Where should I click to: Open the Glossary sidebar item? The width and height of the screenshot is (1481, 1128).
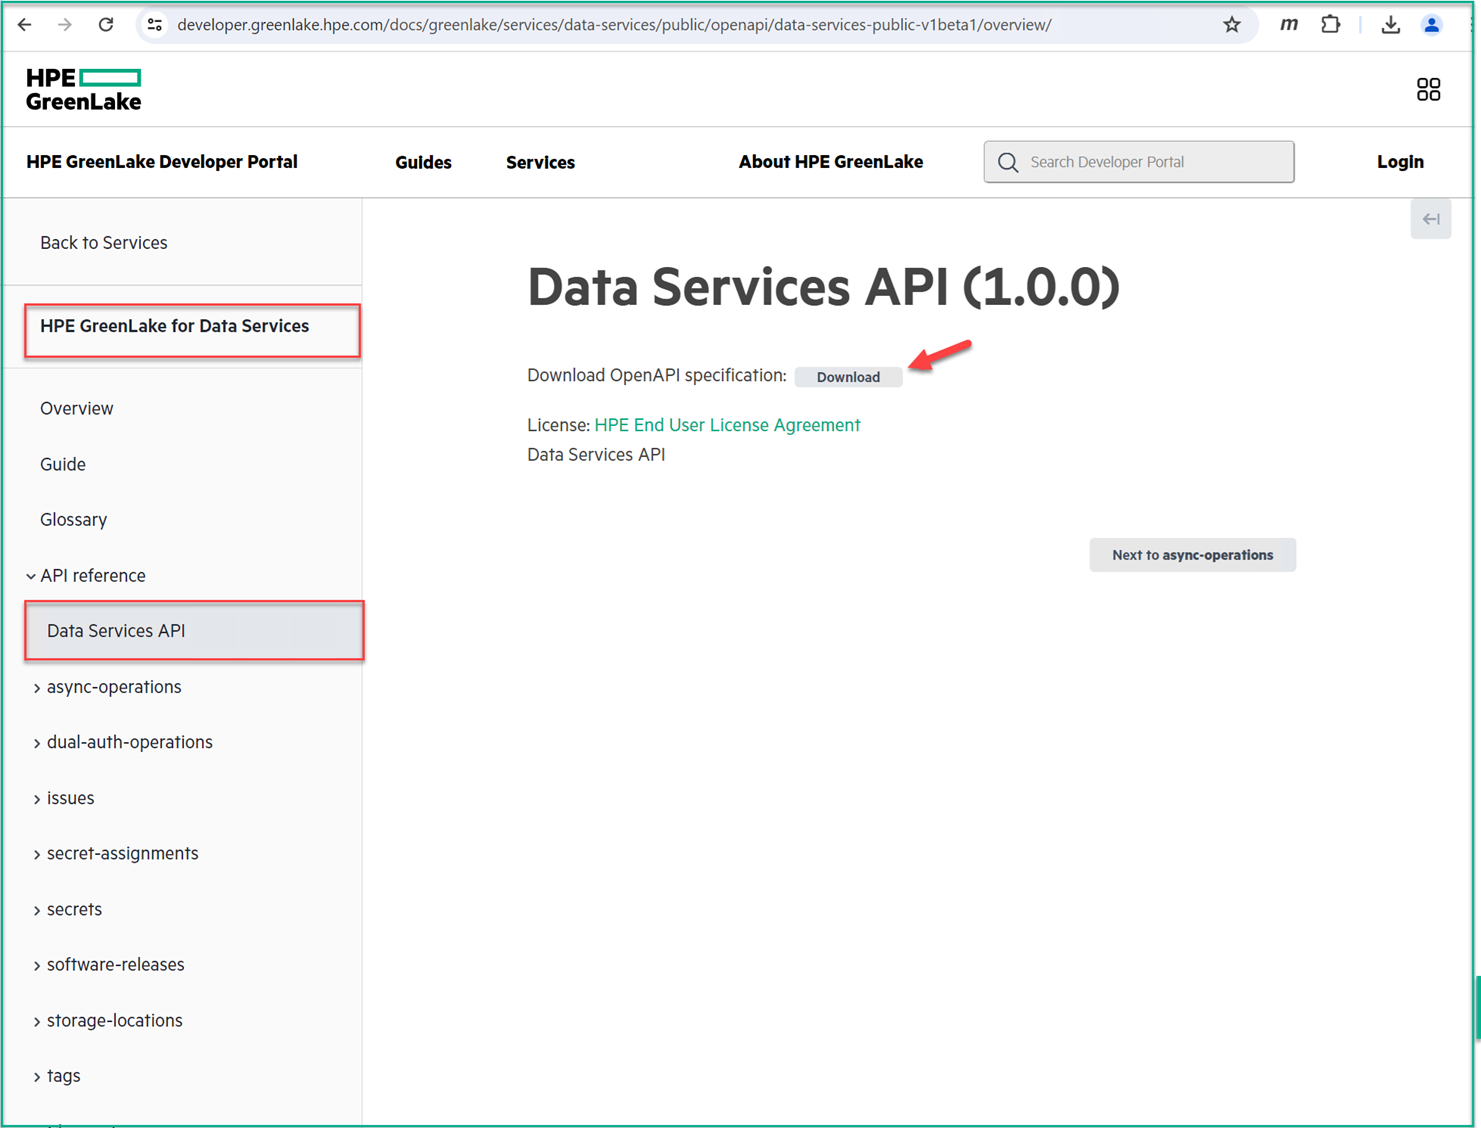pos(74,520)
